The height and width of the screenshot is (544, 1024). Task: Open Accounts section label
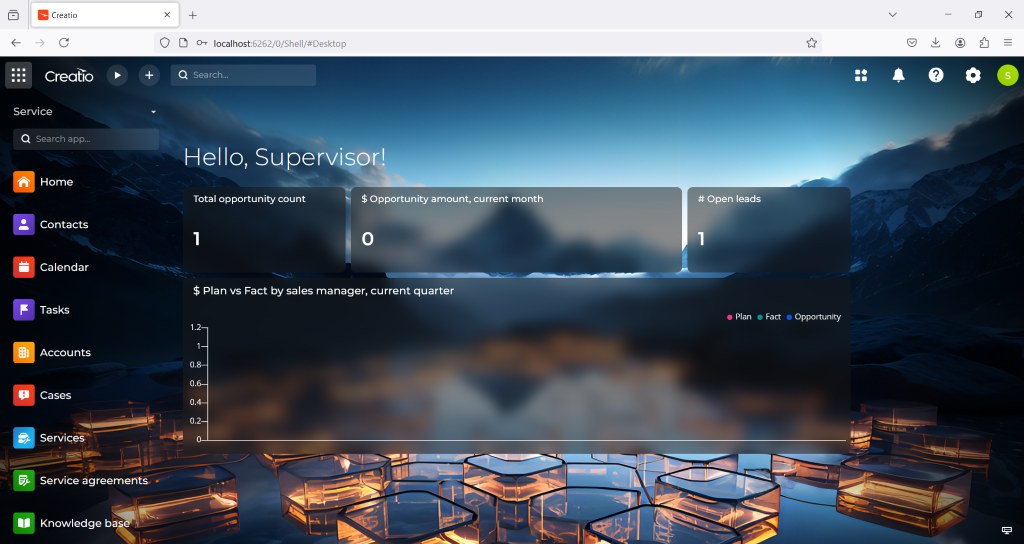[x=65, y=353]
